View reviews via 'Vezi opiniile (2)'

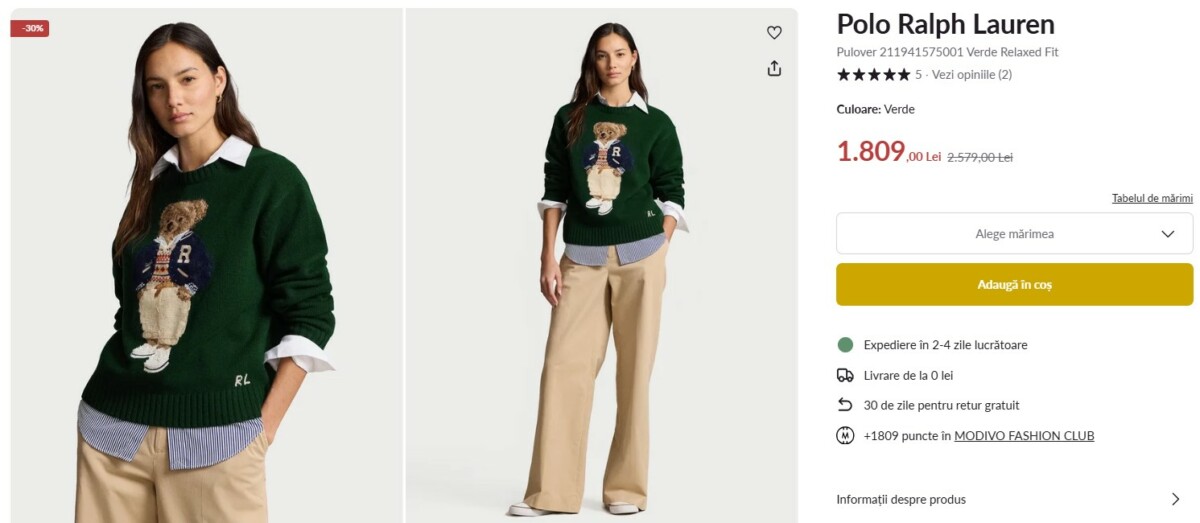tap(972, 75)
